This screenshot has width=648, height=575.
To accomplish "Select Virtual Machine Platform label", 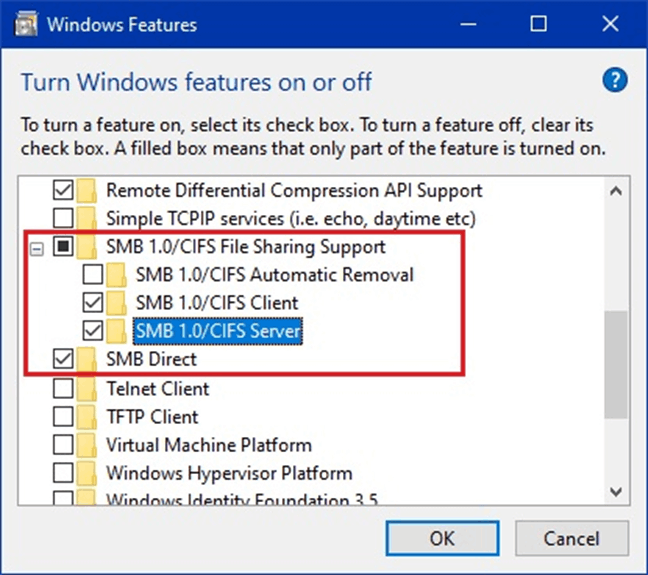I will pos(209,445).
